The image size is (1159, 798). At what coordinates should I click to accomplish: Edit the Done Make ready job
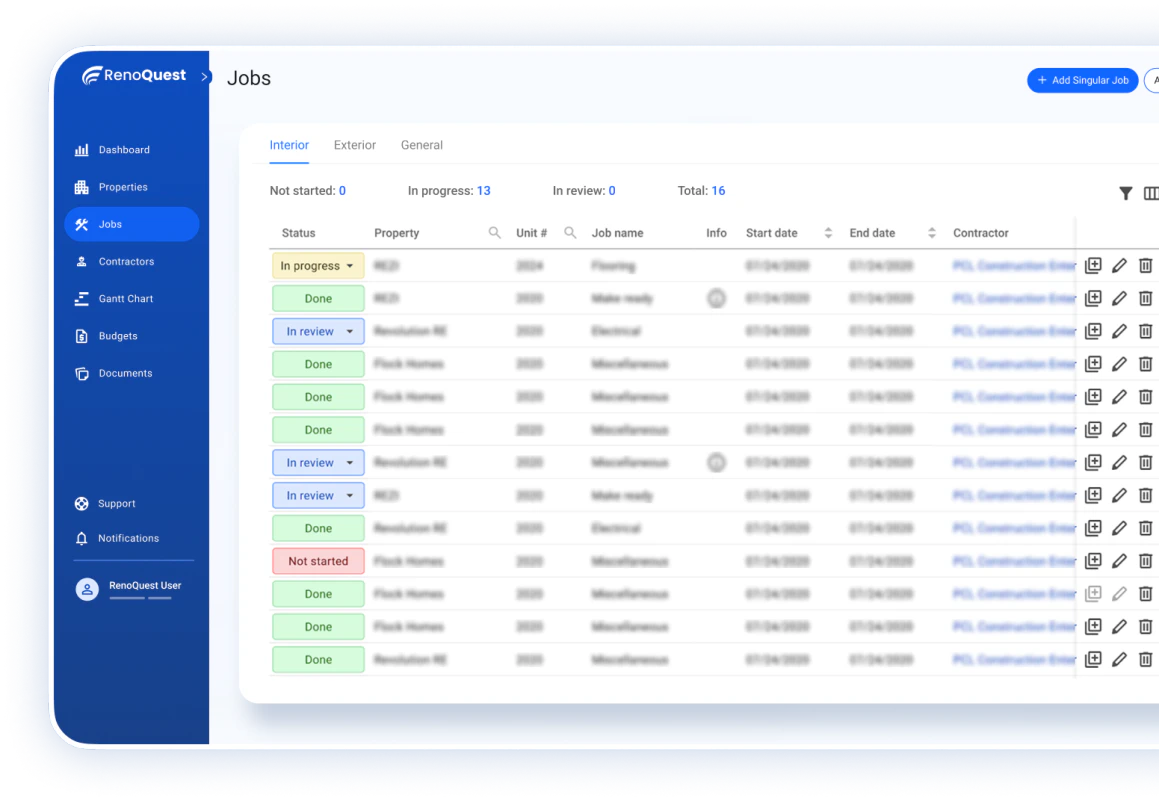(x=1119, y=299)
